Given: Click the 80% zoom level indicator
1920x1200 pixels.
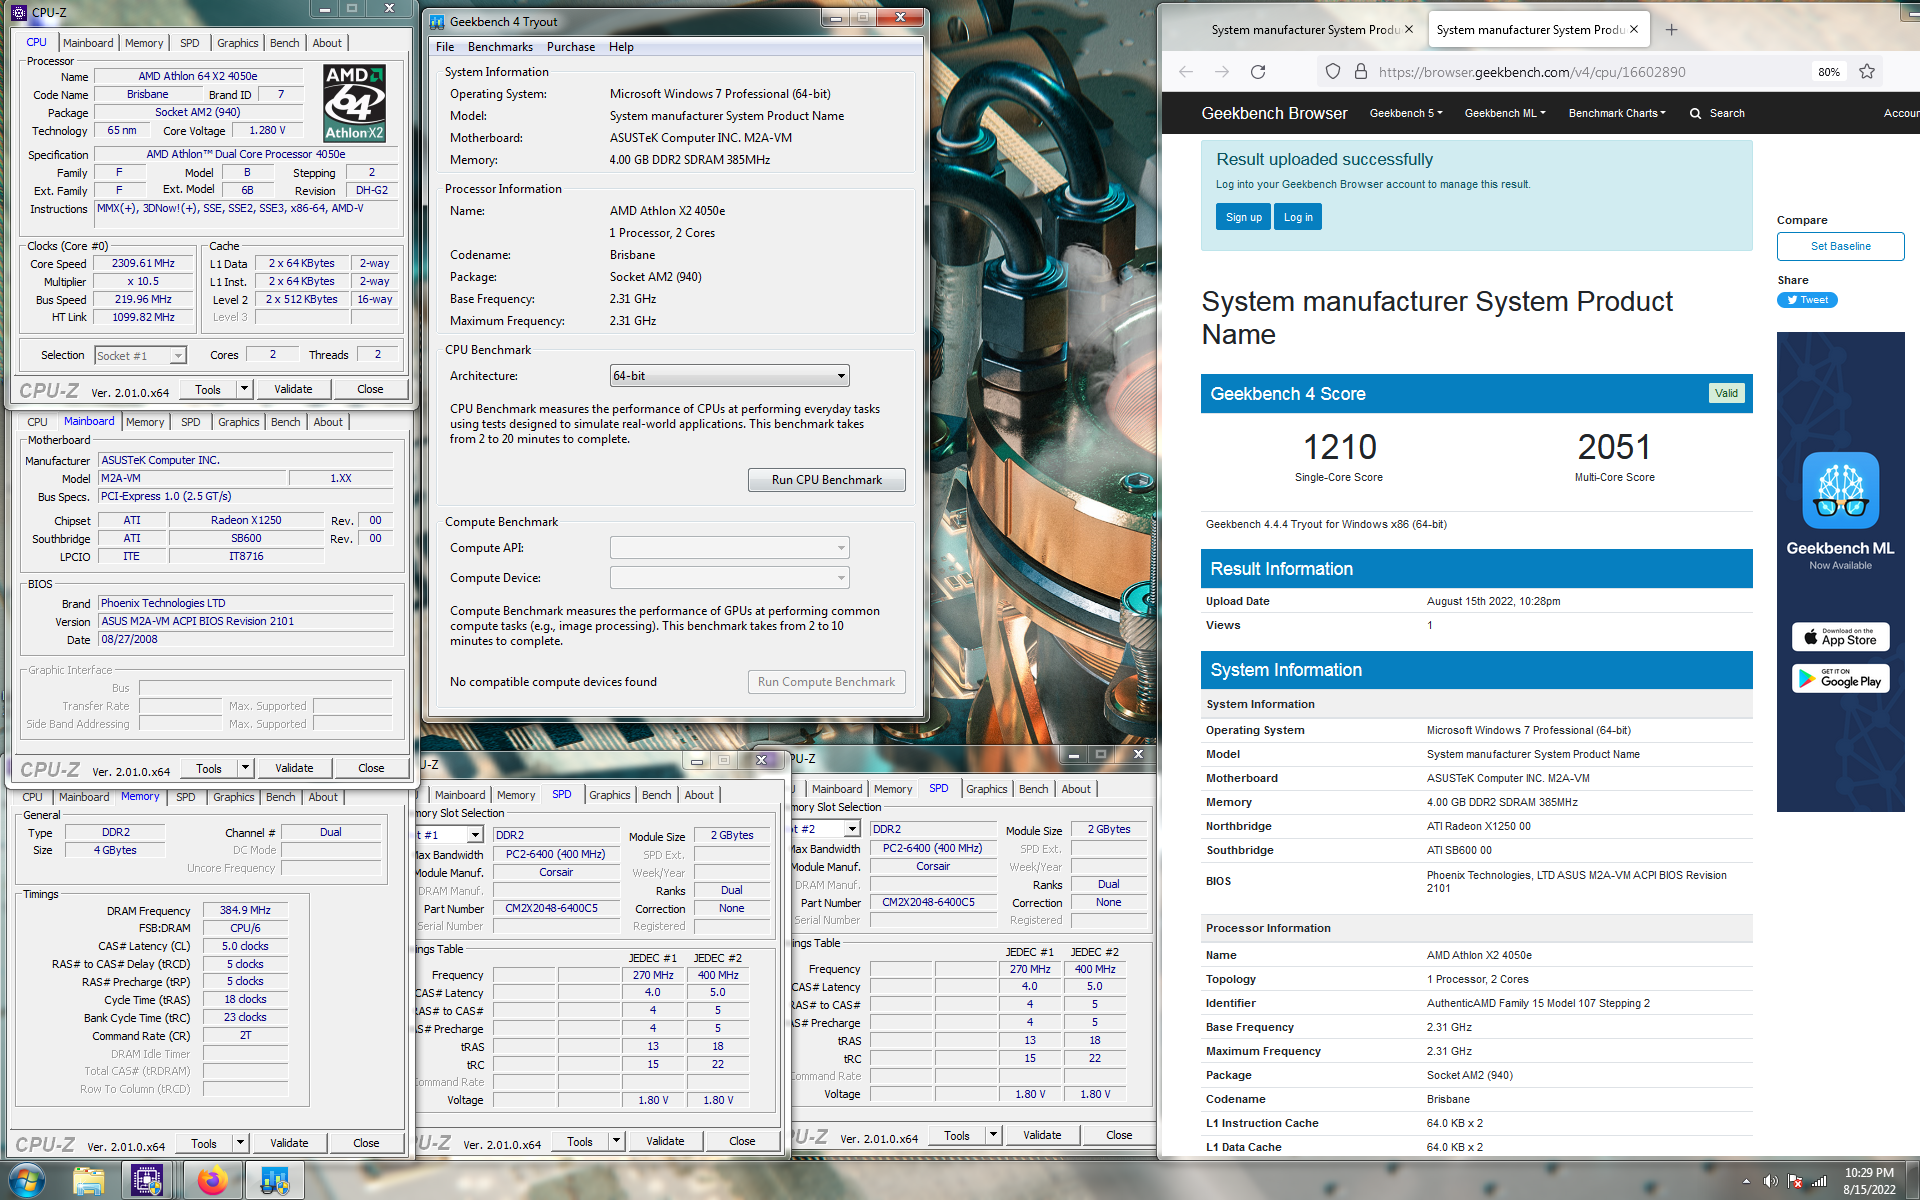Looking at the screenshot, I should point(1829,72).
